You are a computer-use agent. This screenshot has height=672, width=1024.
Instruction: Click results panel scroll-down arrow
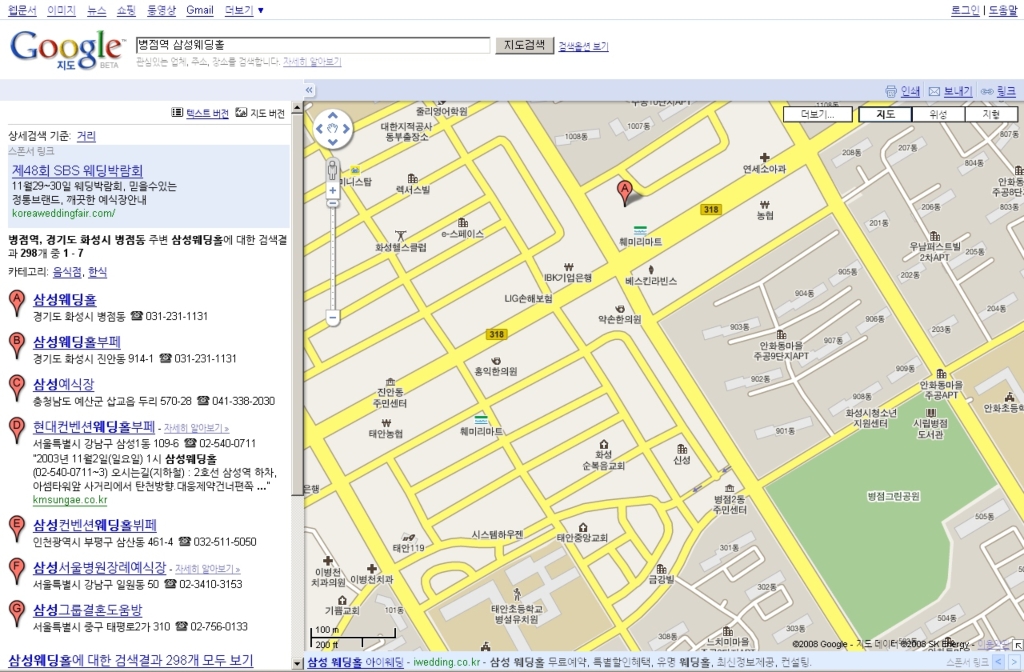tap(297, 664)
